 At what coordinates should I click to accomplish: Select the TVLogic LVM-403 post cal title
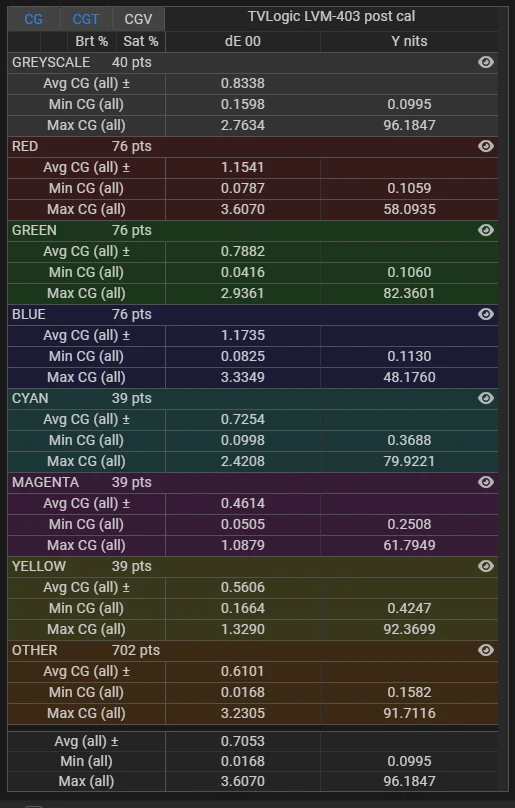click(331, 16)
